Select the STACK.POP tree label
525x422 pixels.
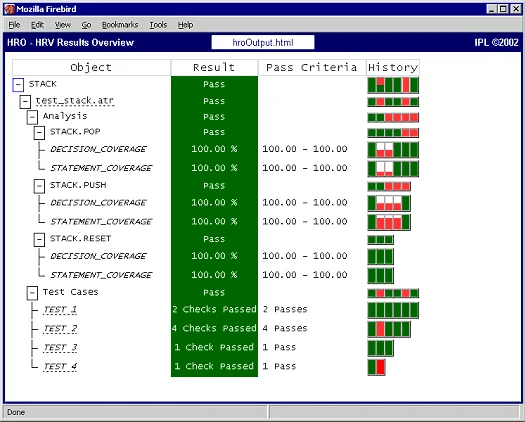click(75, 132)
